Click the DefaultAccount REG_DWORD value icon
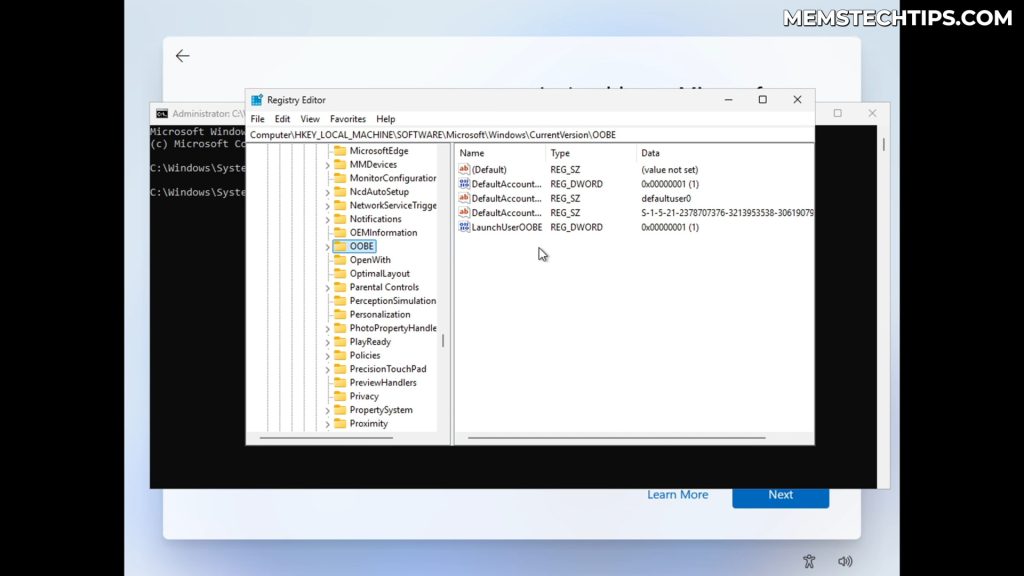This screenshot has width=1024, height=576. [464, 184]
